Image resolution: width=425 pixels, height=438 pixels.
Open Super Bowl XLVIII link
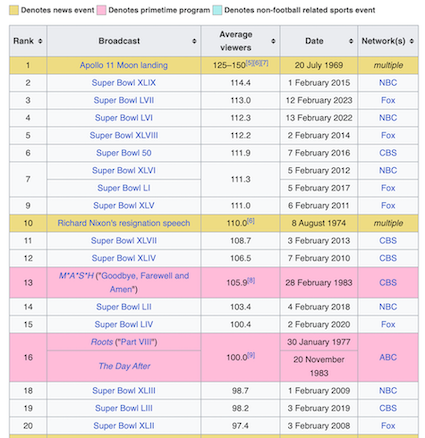pyautogui.click(x=124, y=135)
